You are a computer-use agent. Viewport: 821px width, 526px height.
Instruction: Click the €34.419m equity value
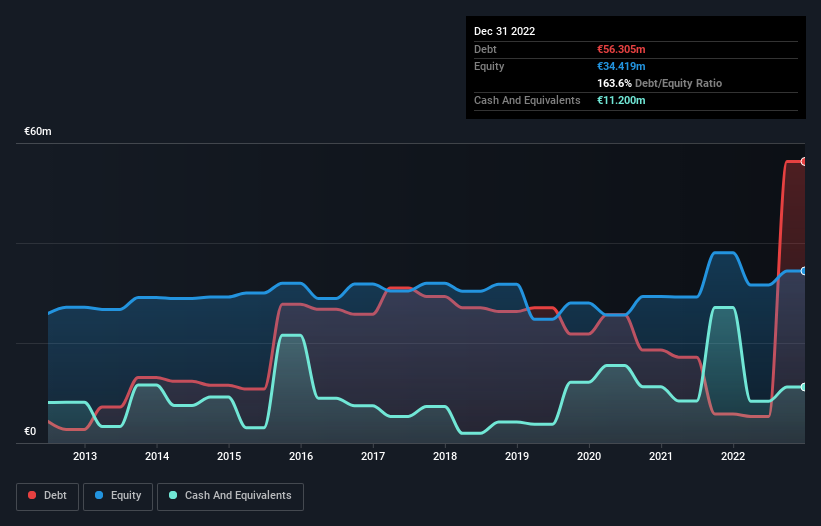[621, 66]
